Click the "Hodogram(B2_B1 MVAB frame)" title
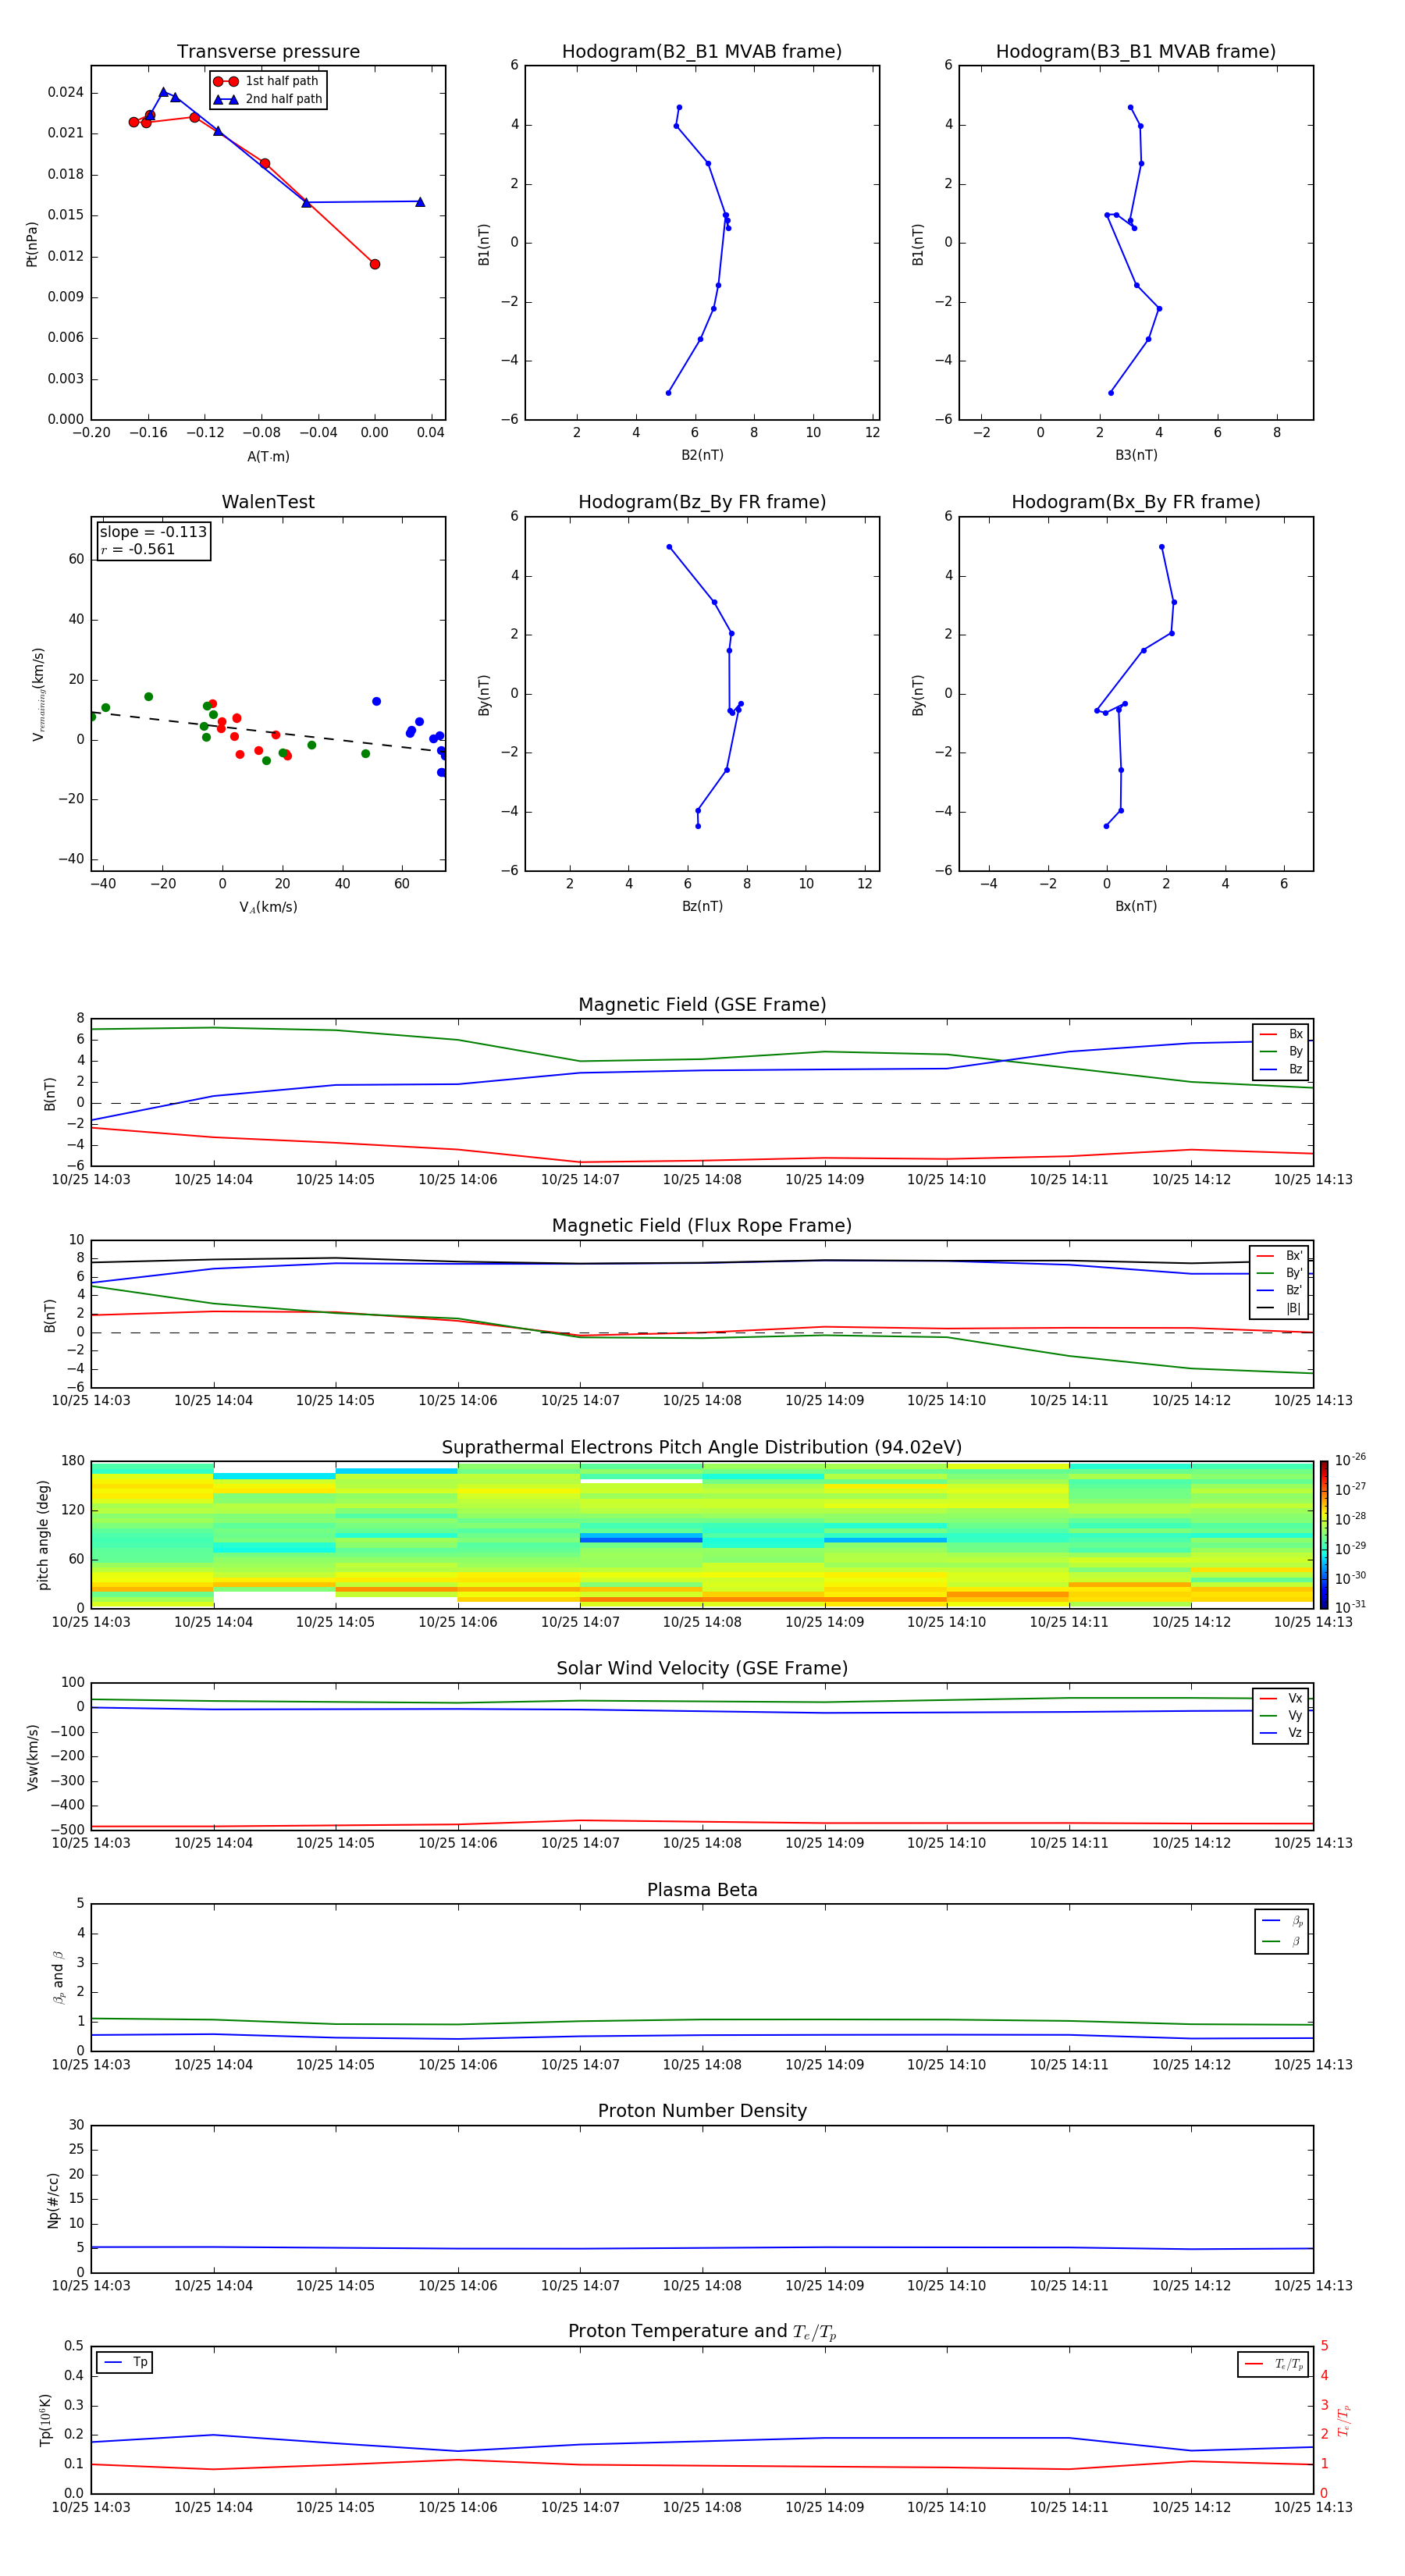Viewport: 1405px width, 2576px height. click(702, 52)
